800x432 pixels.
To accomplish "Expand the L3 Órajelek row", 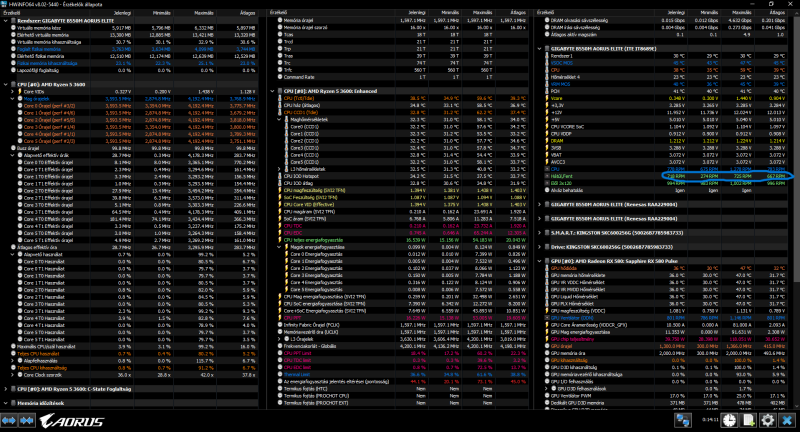I will (x=279, y=339).
